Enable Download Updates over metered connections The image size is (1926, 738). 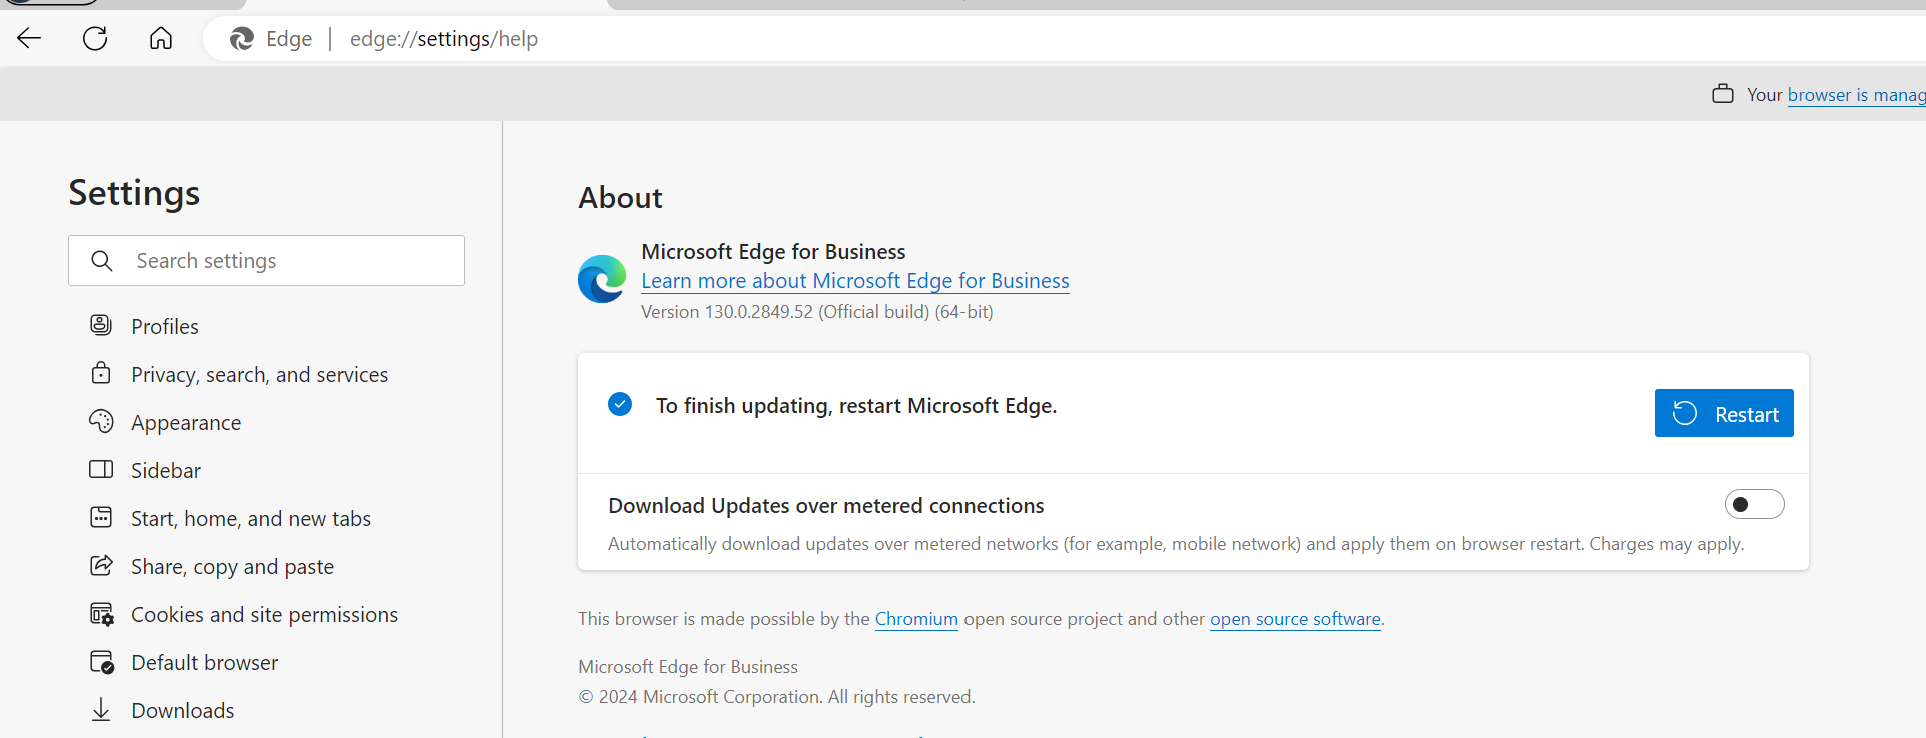[x=1754, y=504]
